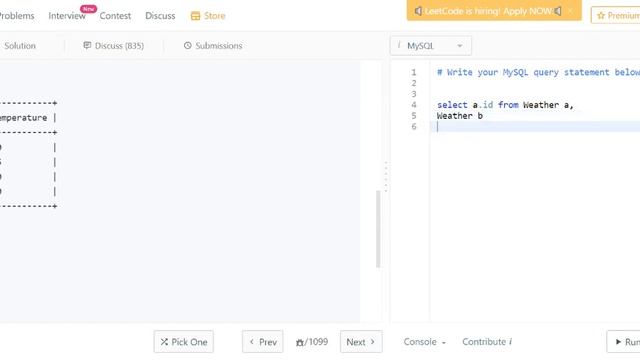
Task: Click line number 2 in gutter
Action: pos(413,83)
